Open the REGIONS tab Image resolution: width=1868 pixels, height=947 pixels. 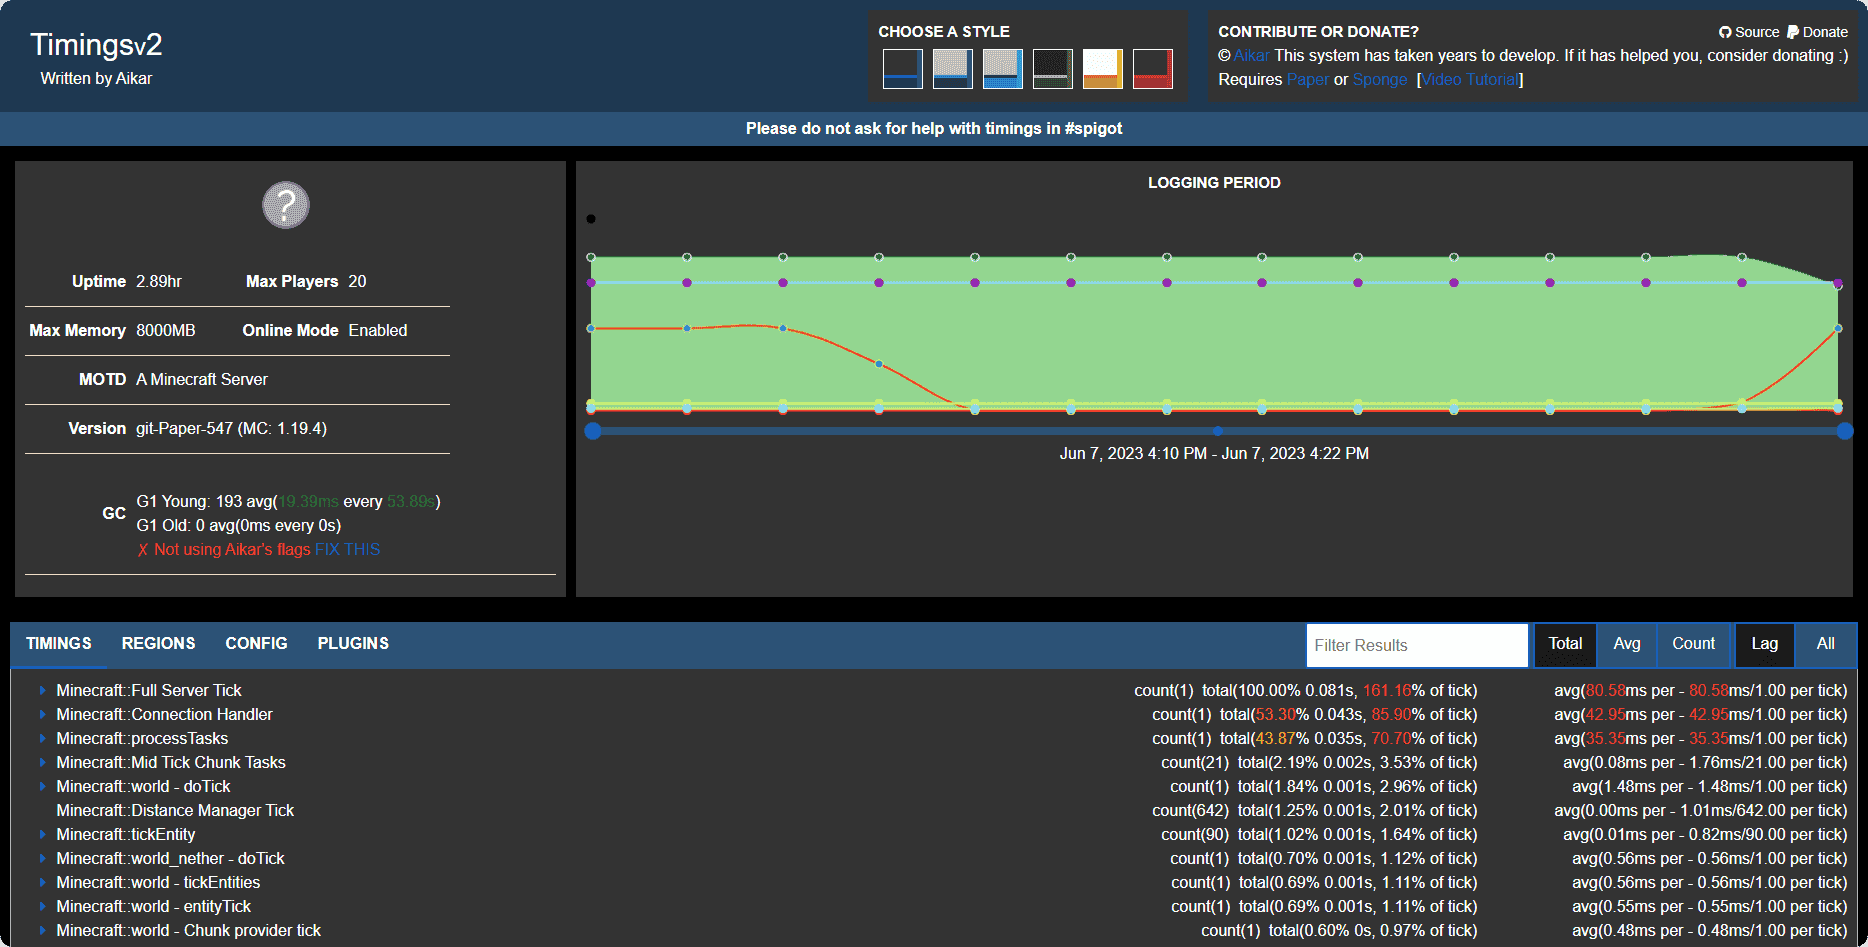[x=158, y=644]
